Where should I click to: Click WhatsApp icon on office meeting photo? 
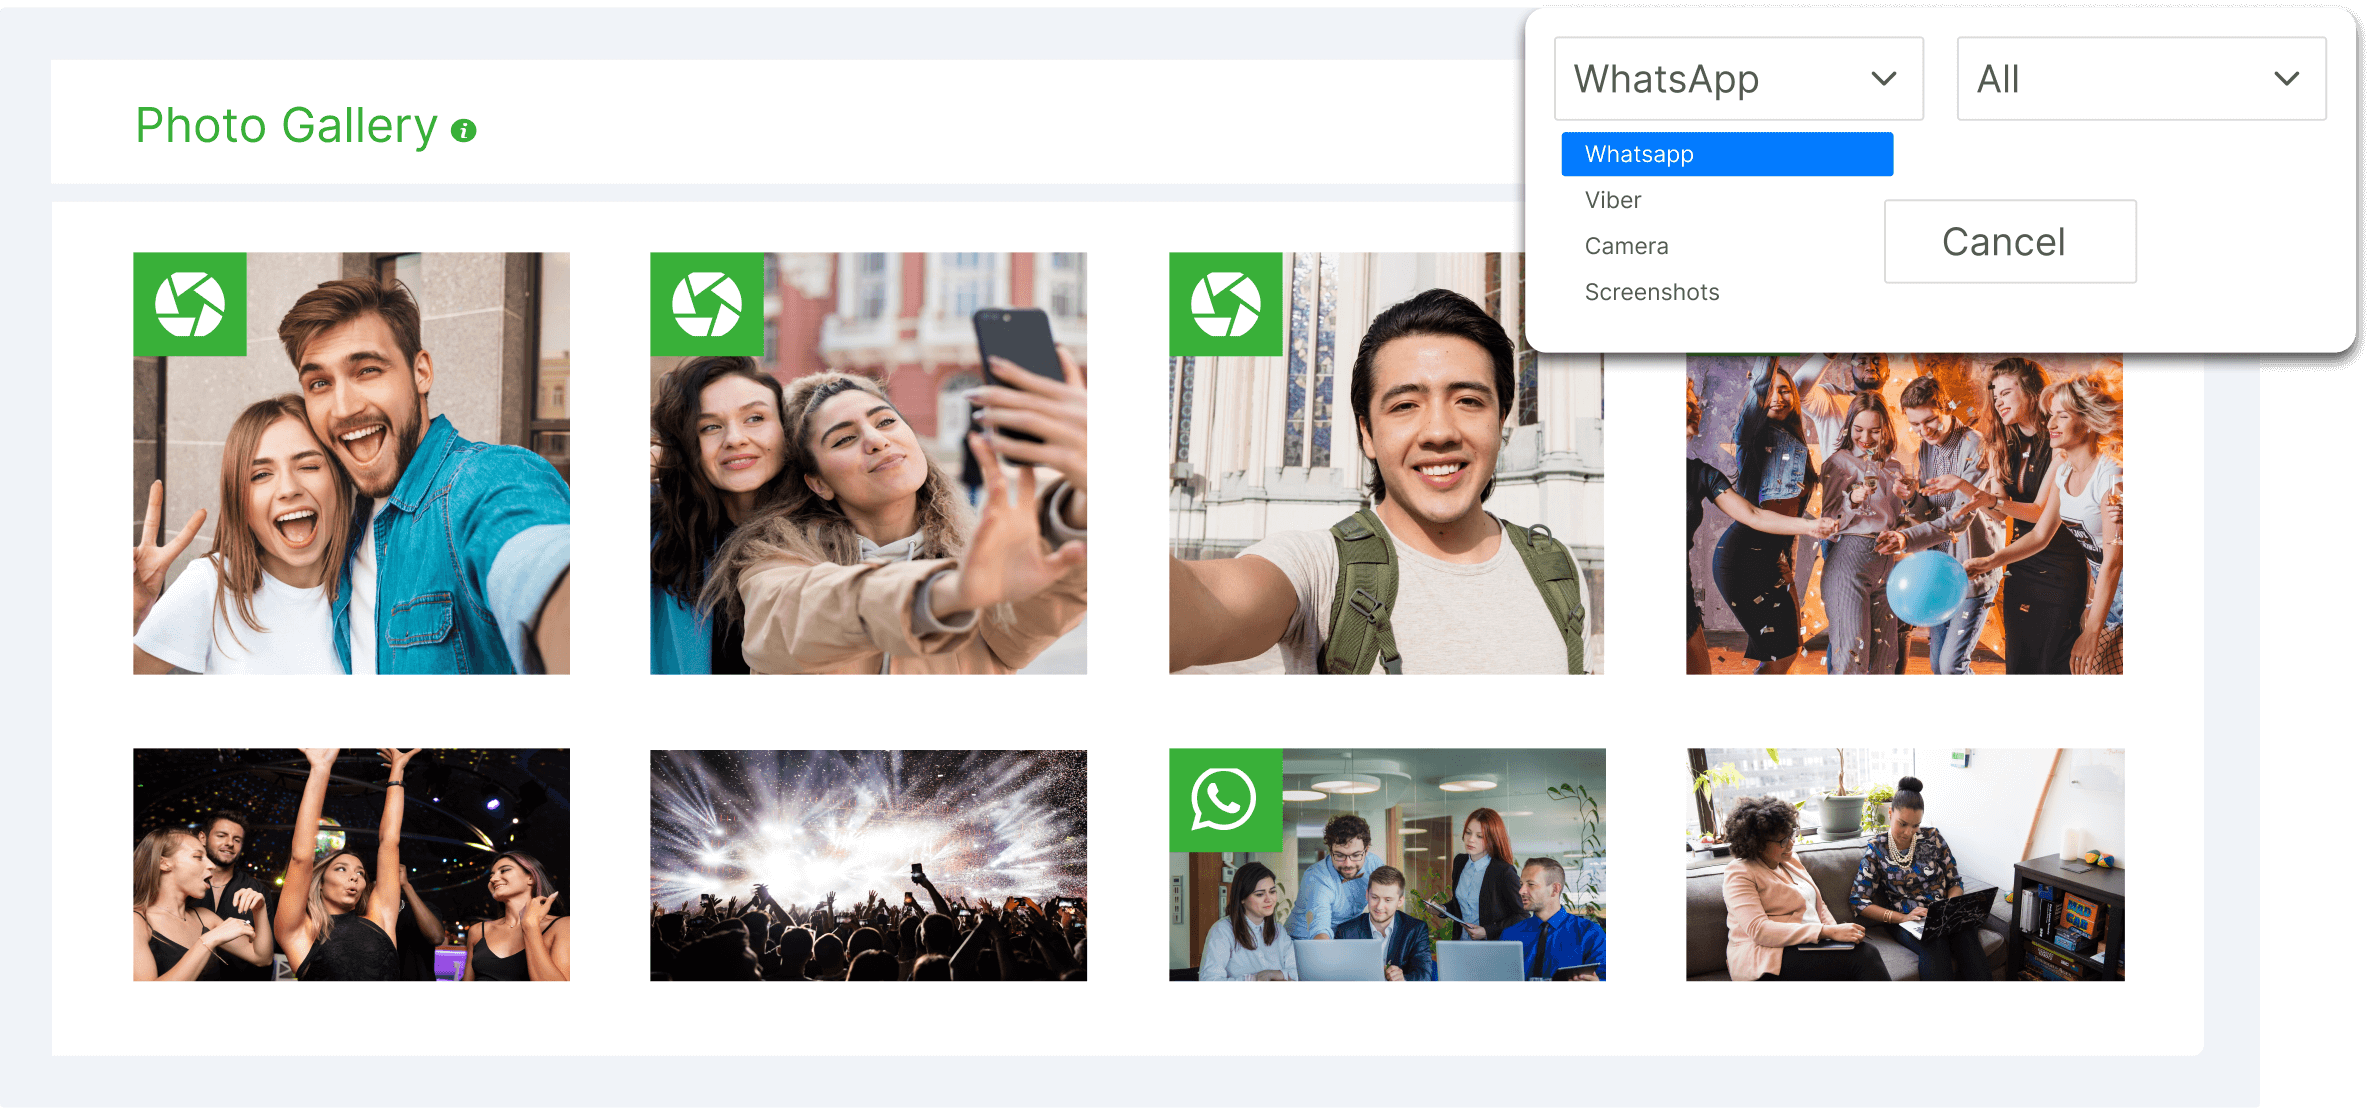coord(1225,799)
